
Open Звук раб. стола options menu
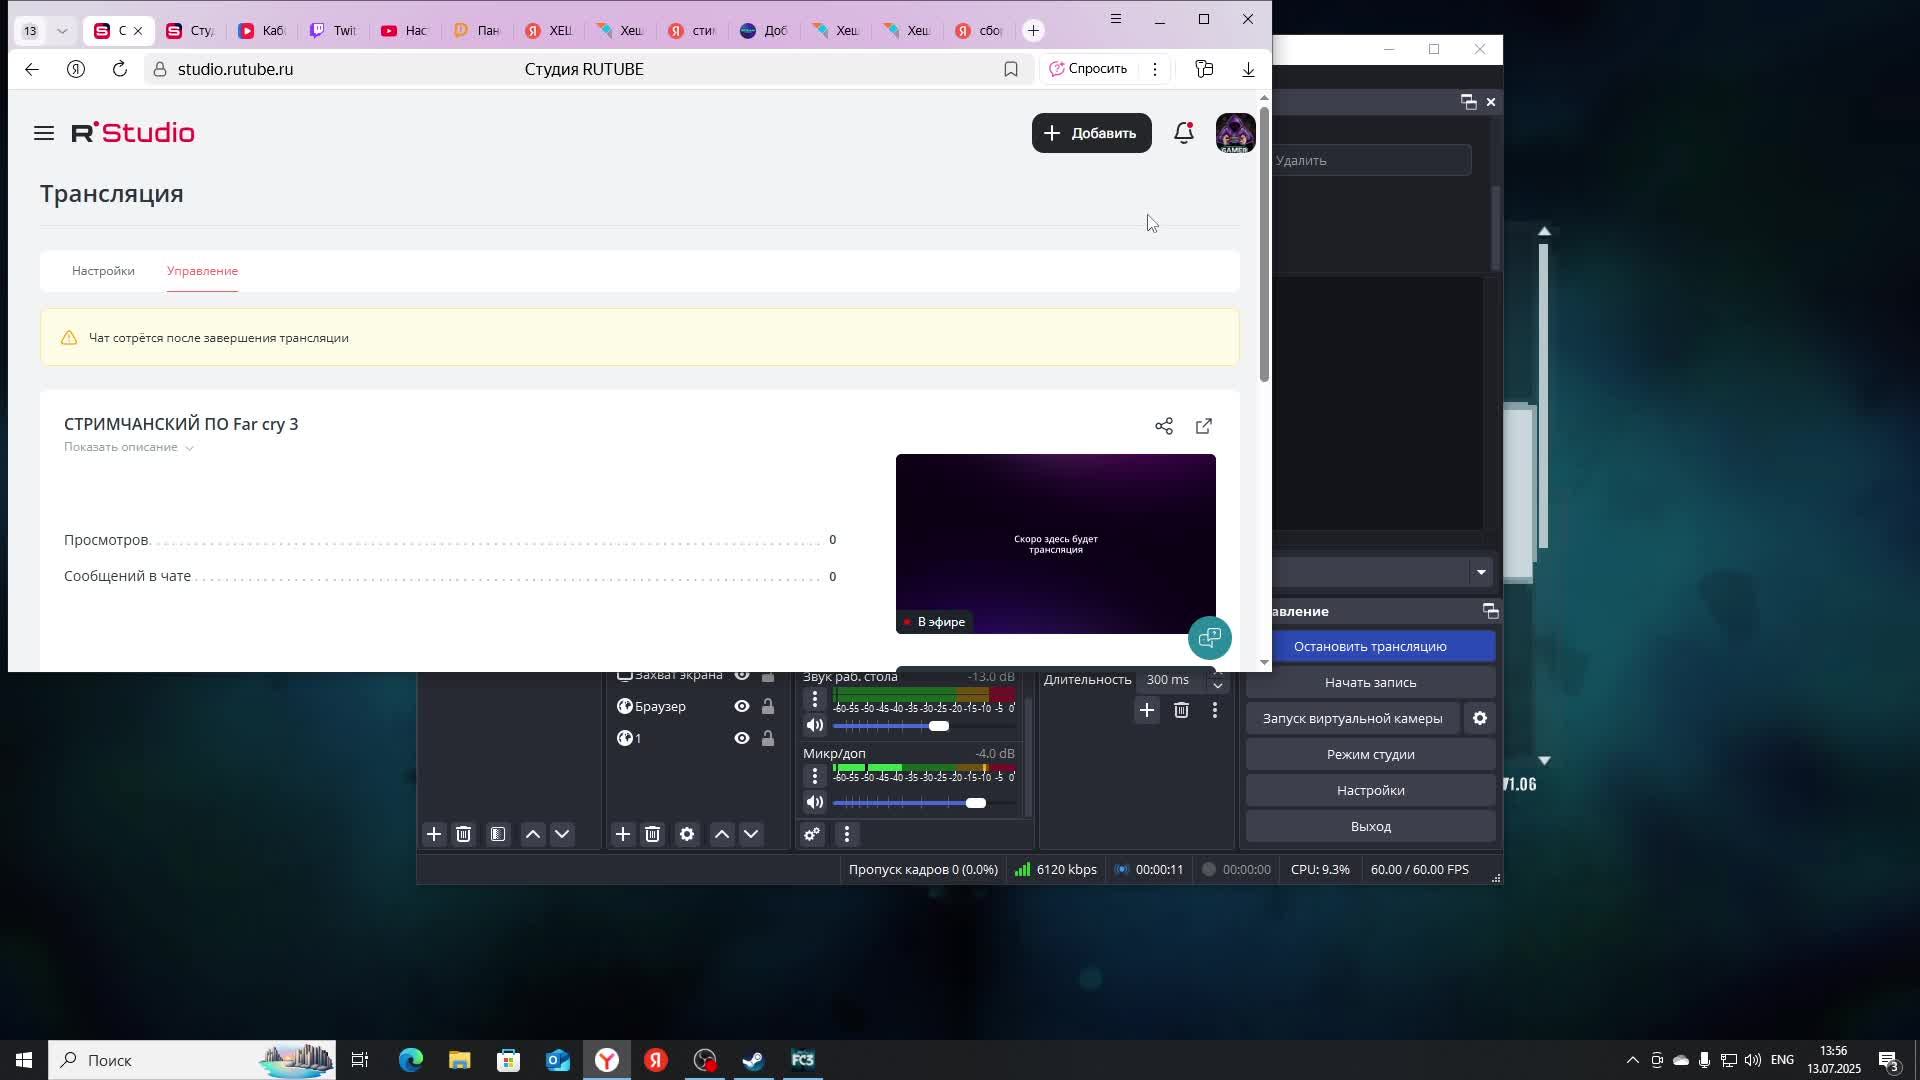[x=815, y=699]
